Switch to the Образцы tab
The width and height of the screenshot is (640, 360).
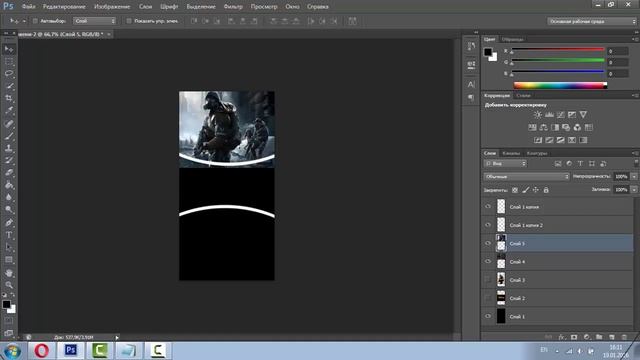coord(513,40)
